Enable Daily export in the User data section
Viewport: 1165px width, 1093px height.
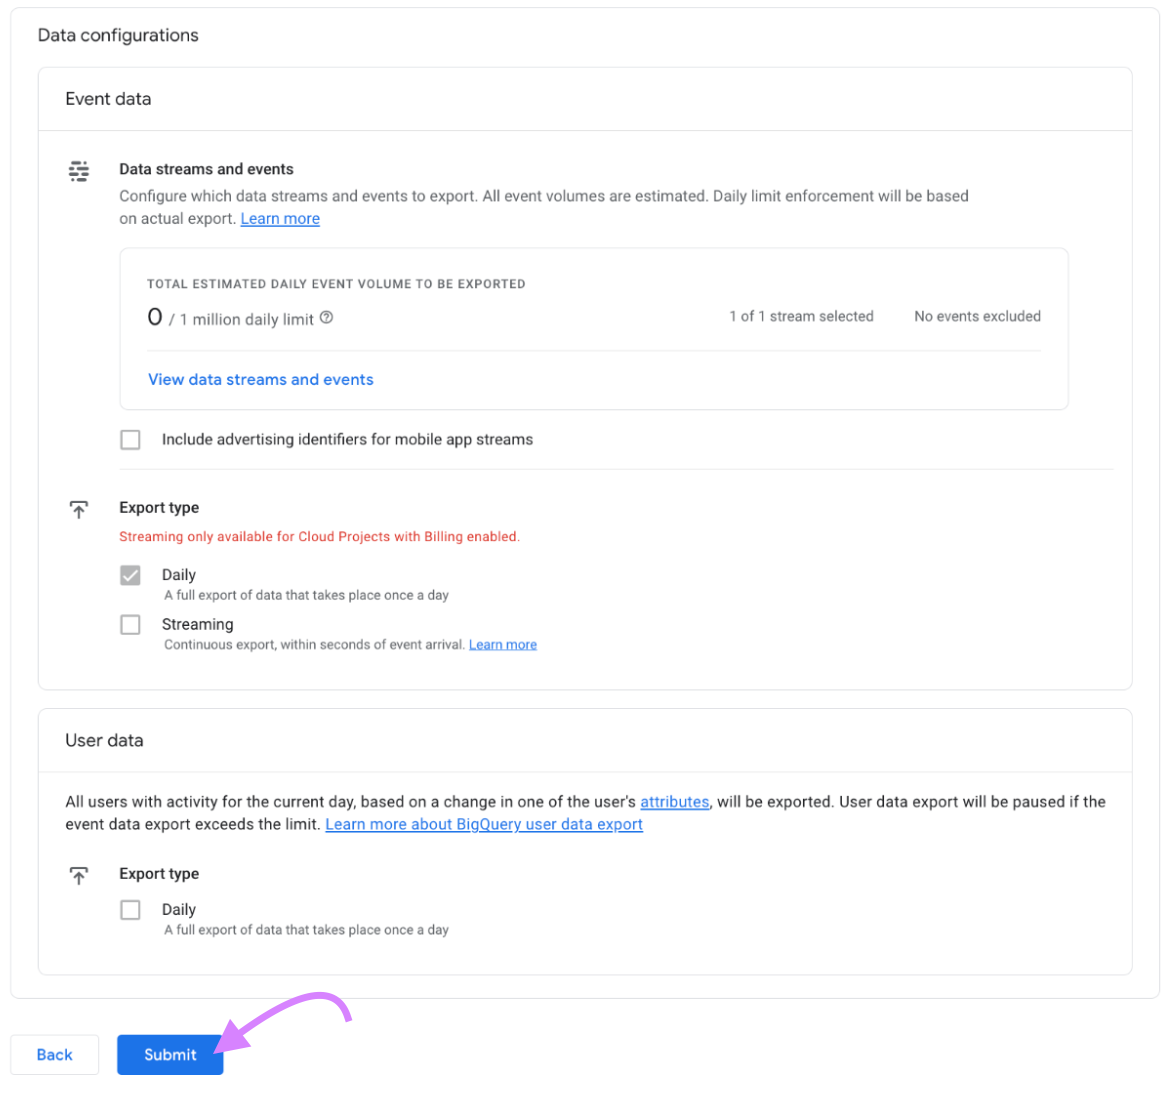(x=130, y=909)
